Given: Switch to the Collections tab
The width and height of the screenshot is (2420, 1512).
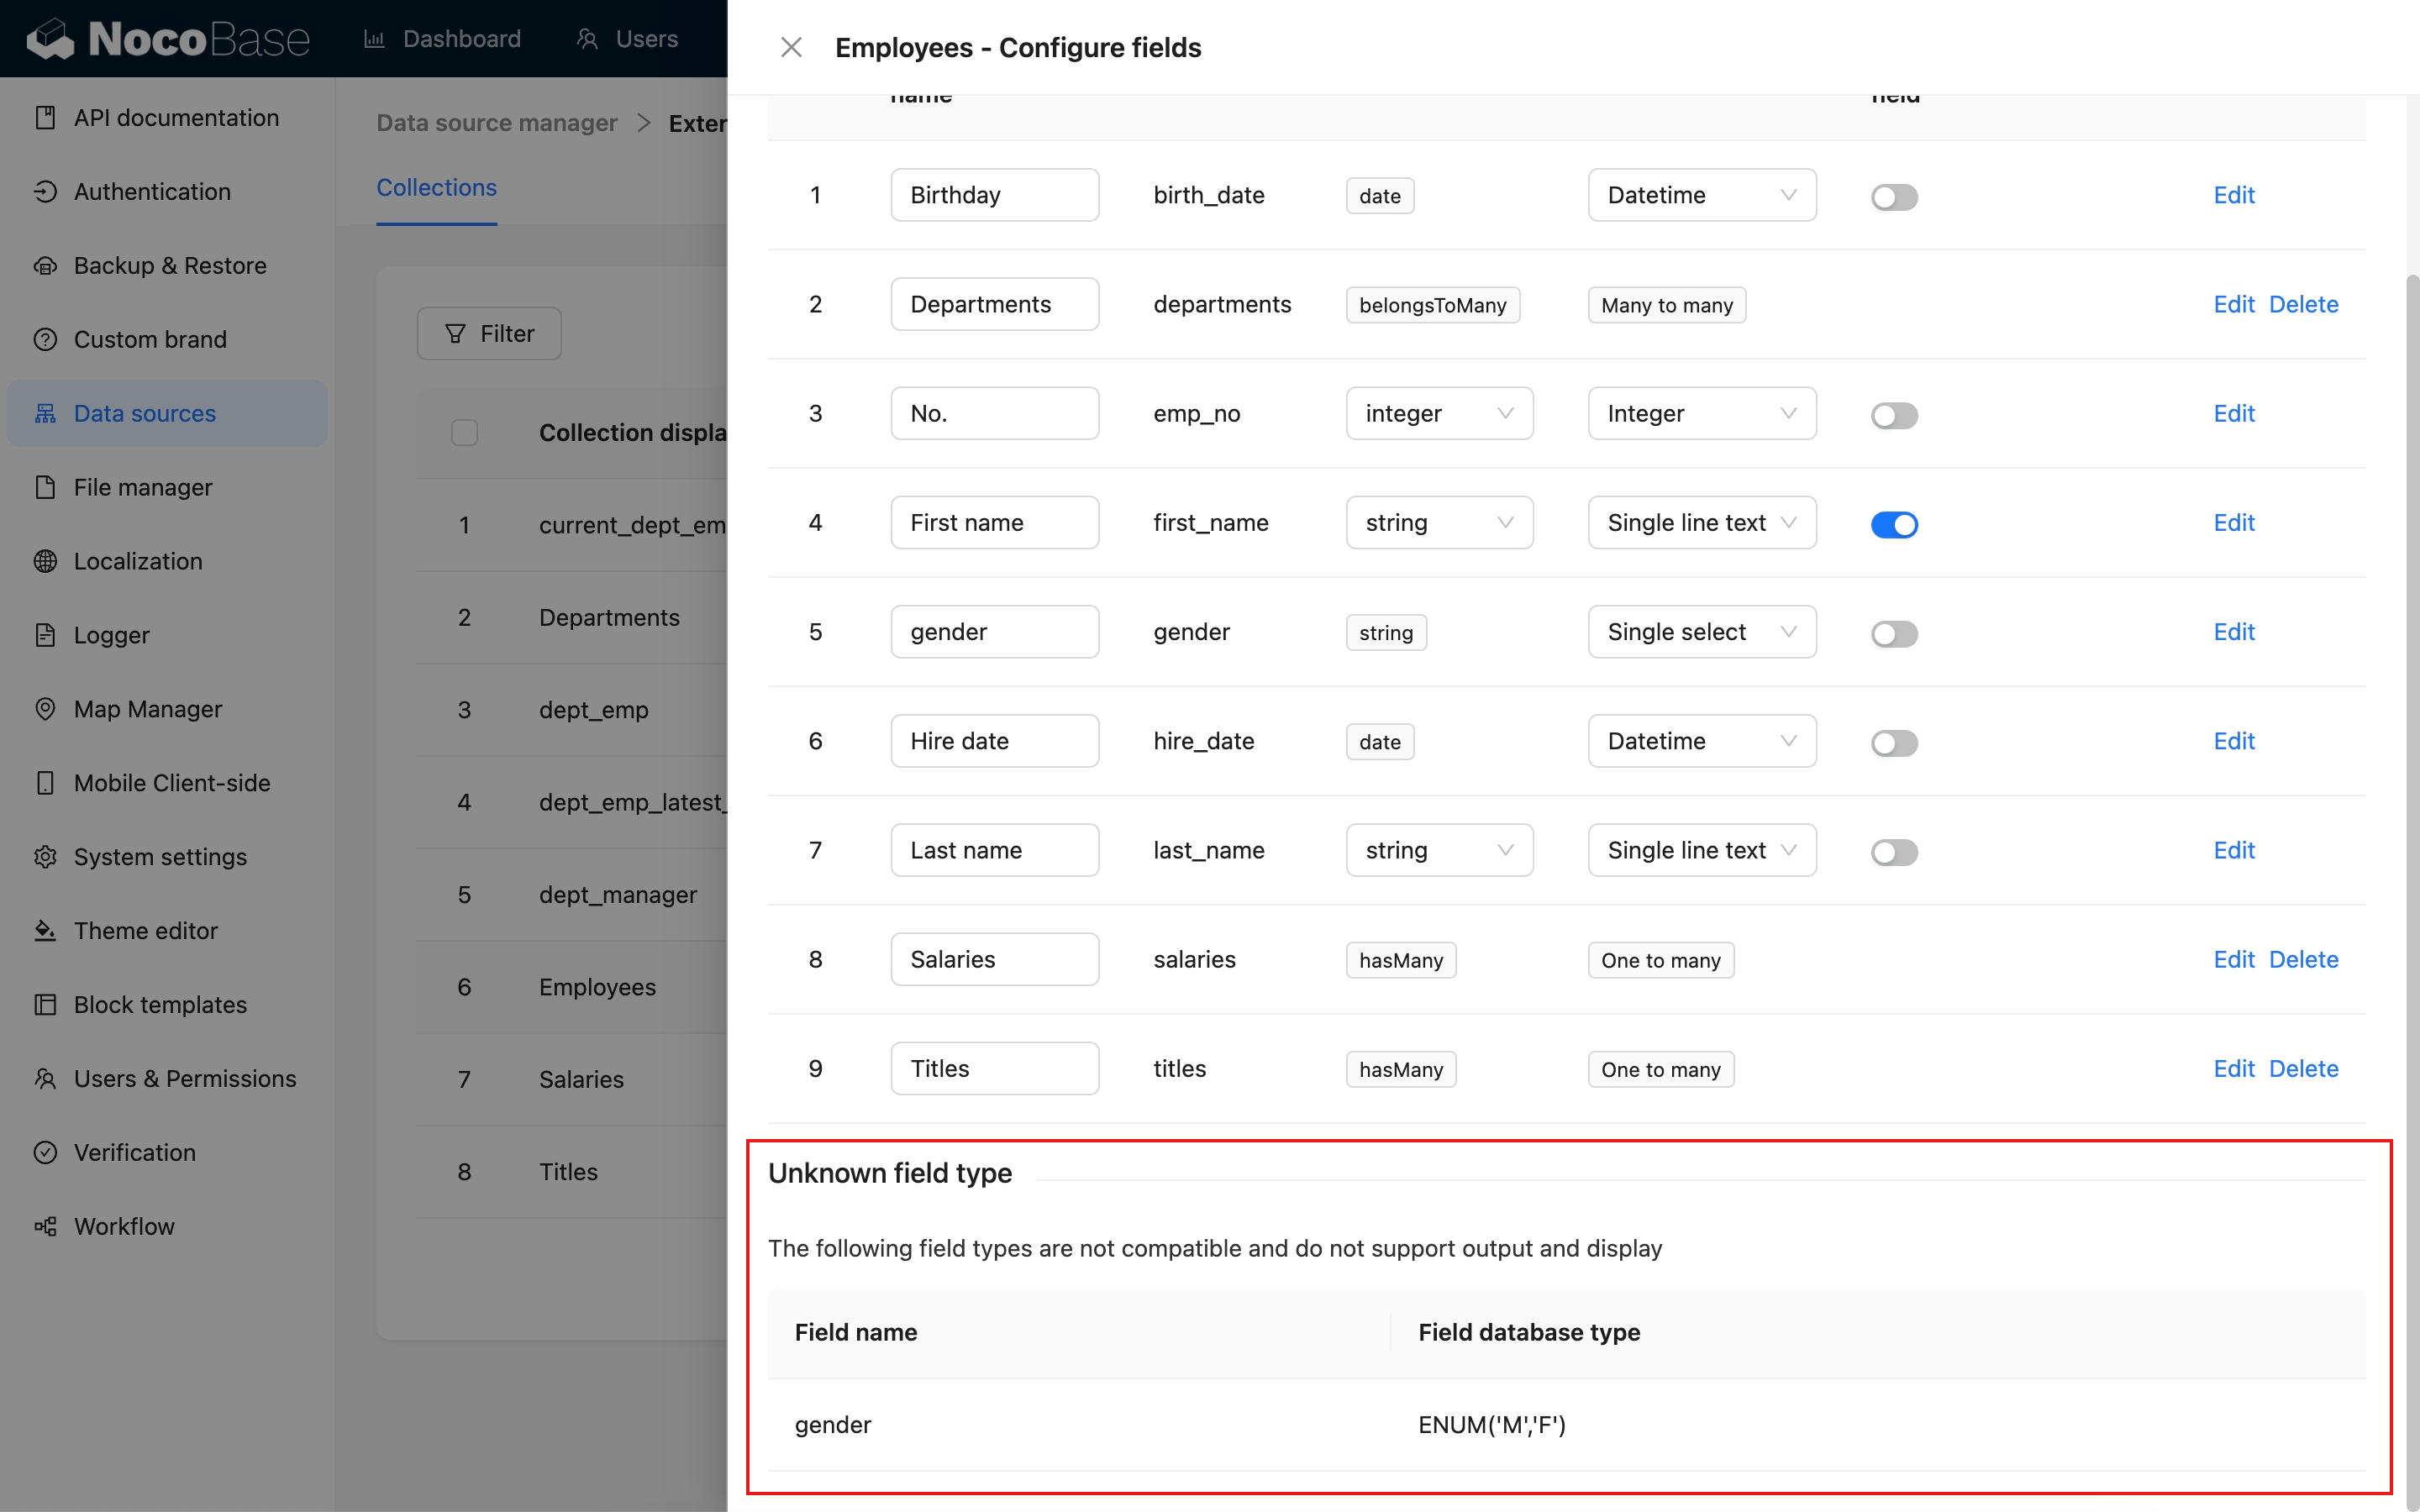Looking at the screenshot, I should pyautogui.click(x=436, y=188).
